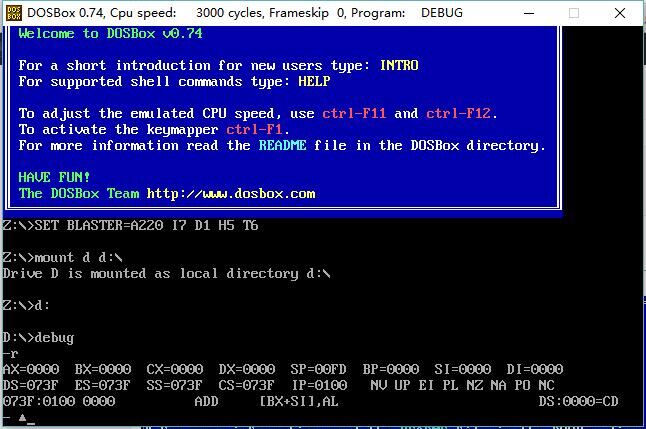
Task: Click the BP=0000 register value
Action: pos(391,369)
